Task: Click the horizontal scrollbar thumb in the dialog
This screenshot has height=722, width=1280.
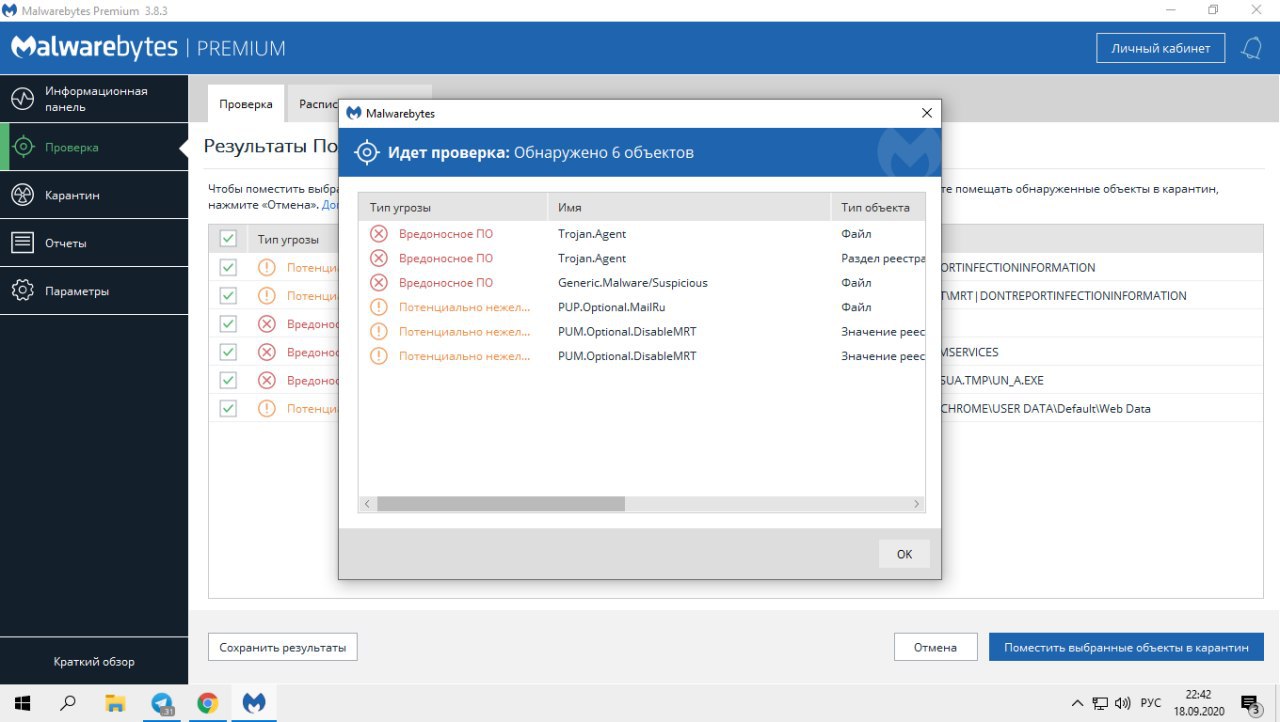Action: click(x=500, y=504)
